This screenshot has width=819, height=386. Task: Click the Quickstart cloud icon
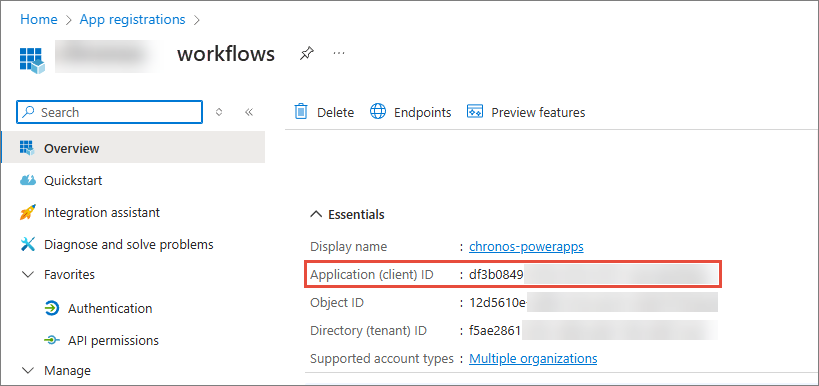point(27,181)
